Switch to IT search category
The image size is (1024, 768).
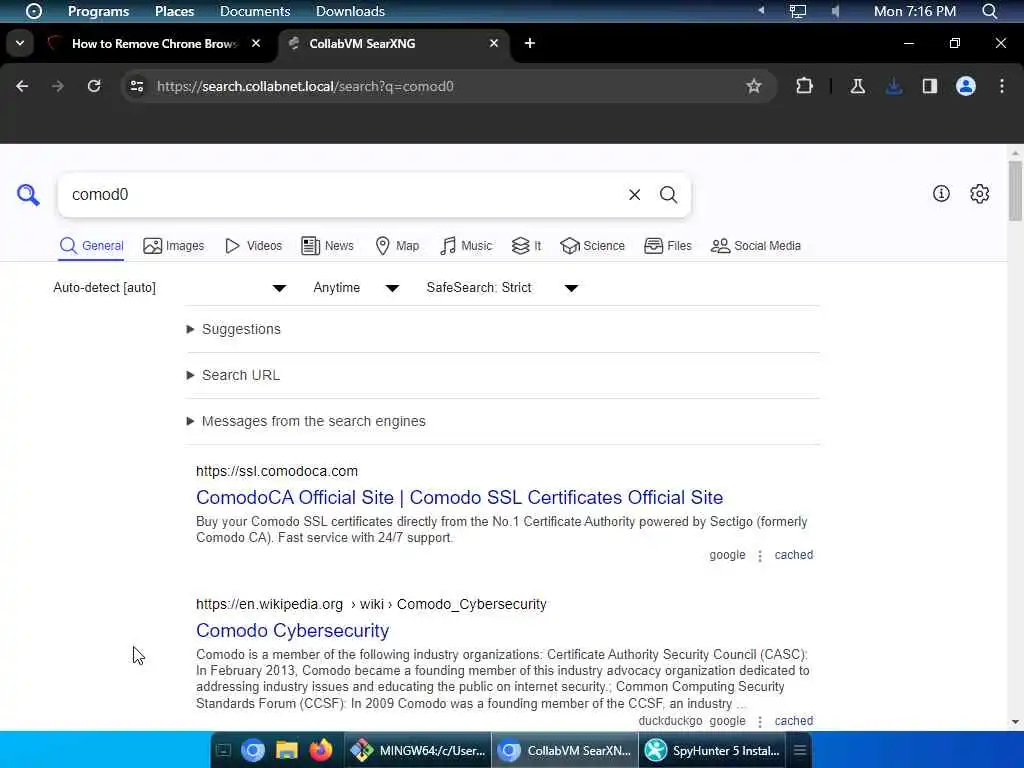point(526,246)
